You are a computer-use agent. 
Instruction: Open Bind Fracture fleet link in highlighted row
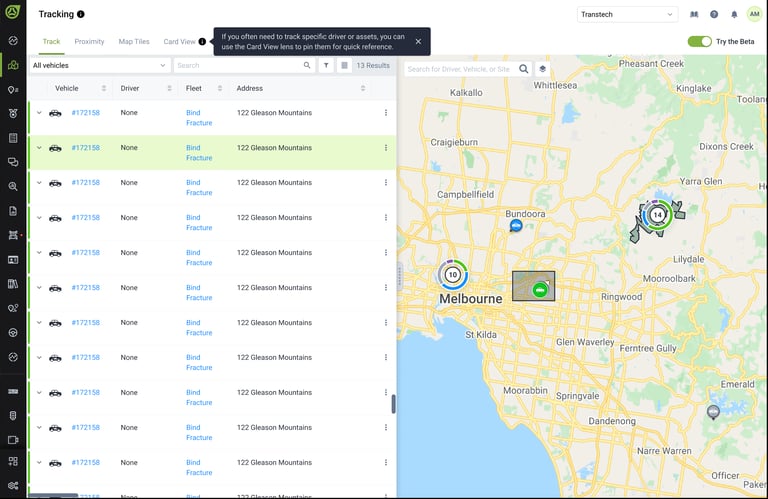199,153
